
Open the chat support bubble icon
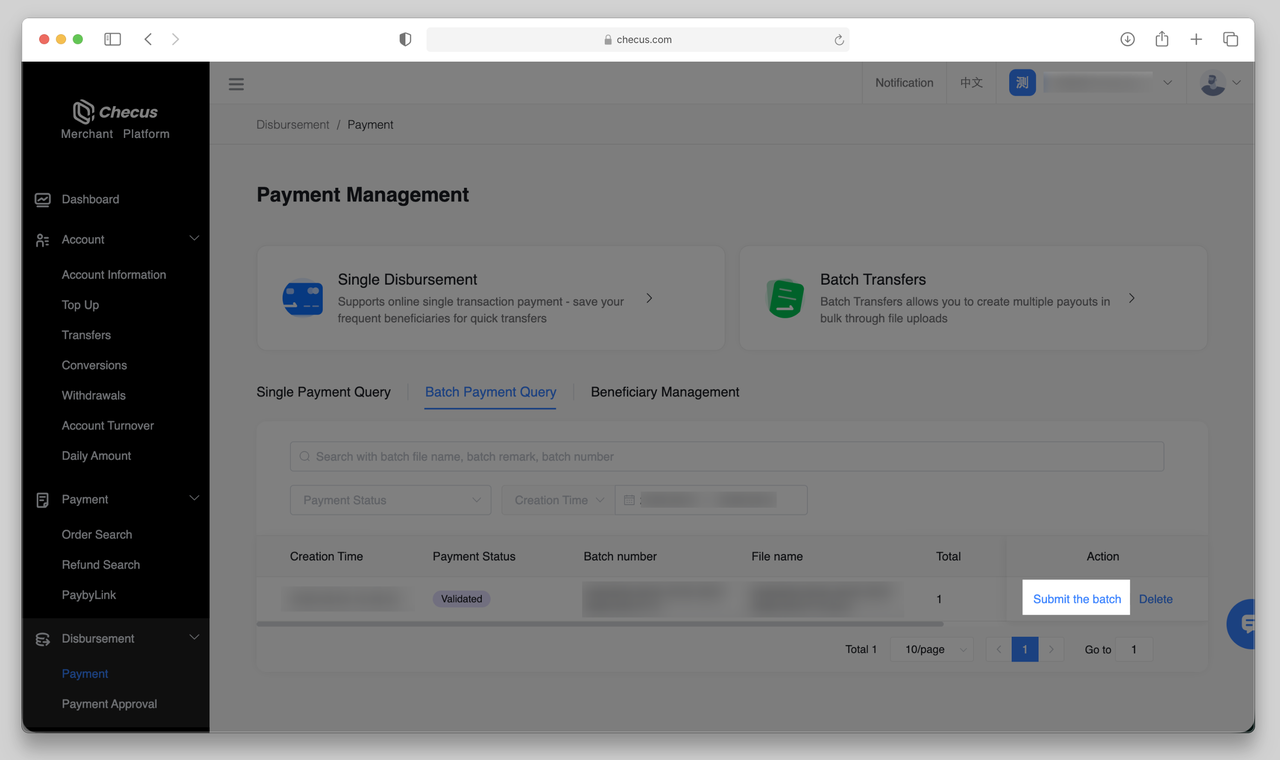pos(1244,624)
